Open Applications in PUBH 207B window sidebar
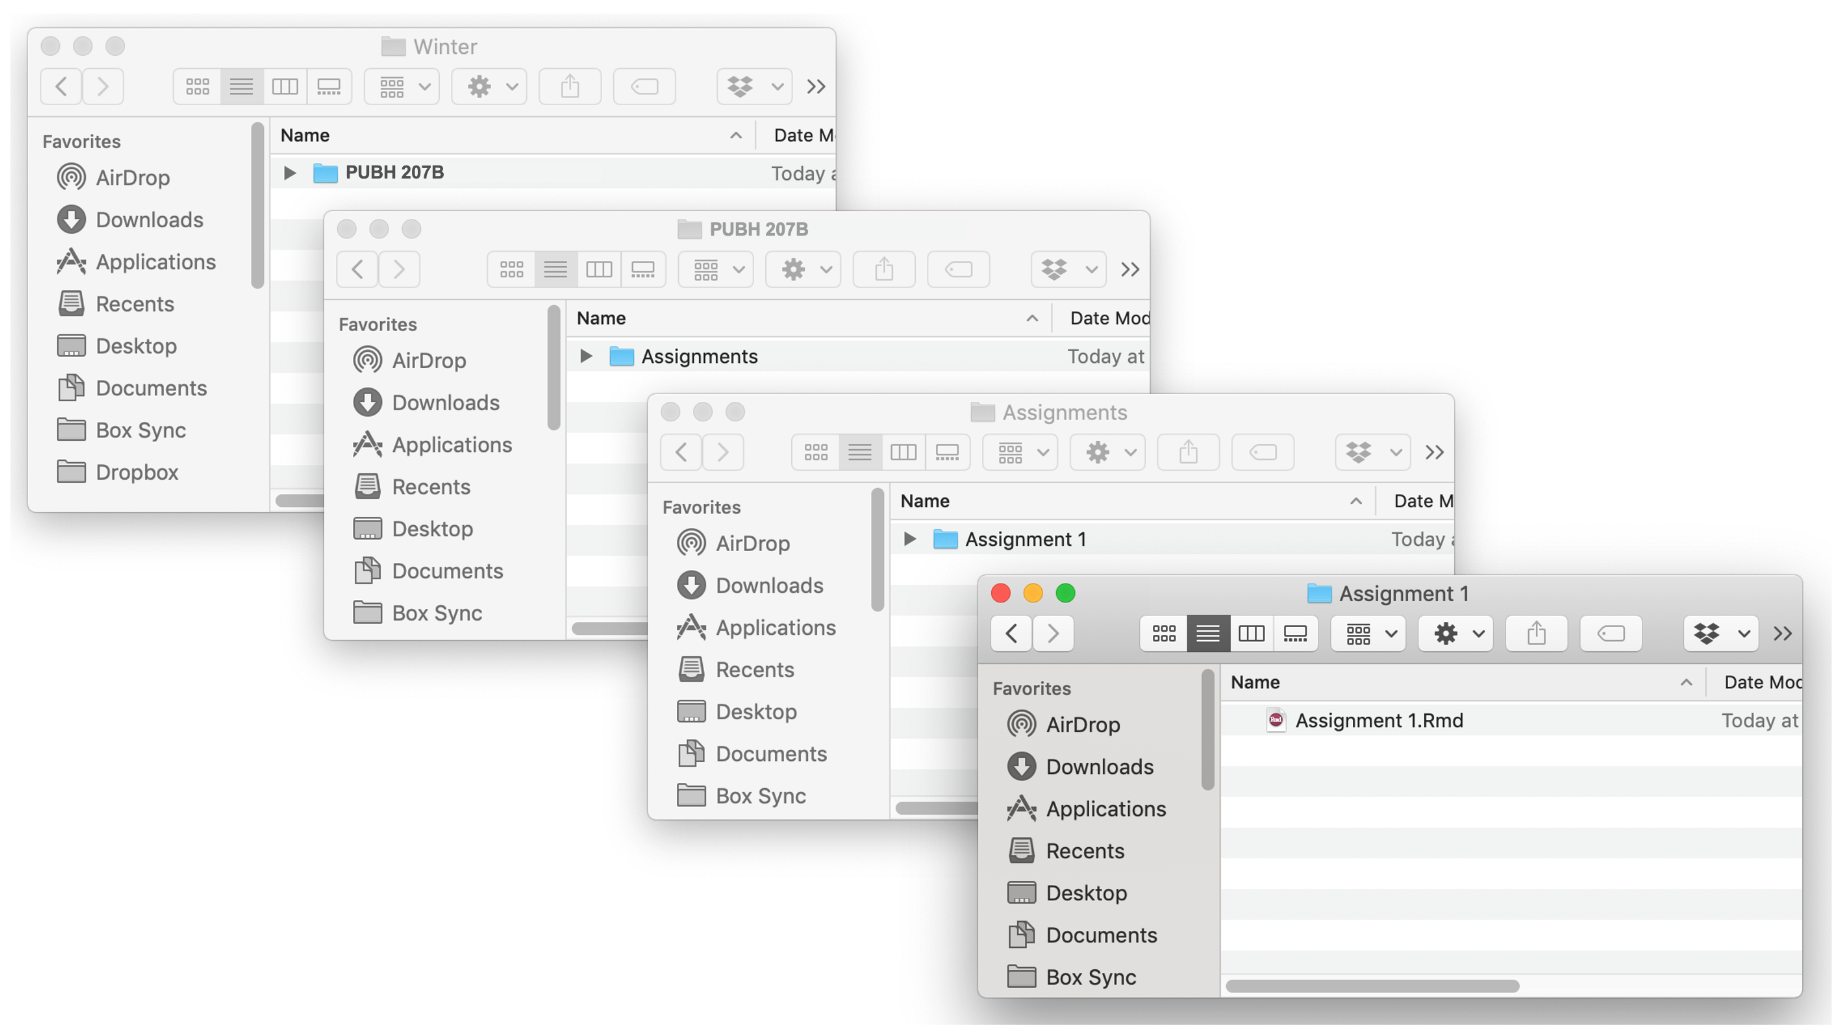The height and width of the screenshot is (1036, 1848). click(433, 445)
